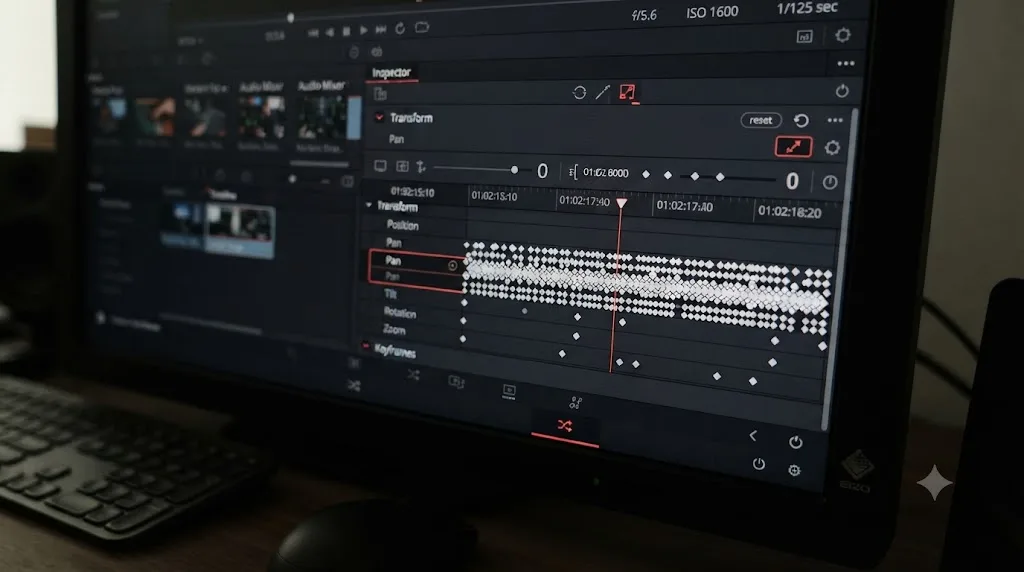Click the boxed plus icon beside monitor icon

click(x=402, y=167)
